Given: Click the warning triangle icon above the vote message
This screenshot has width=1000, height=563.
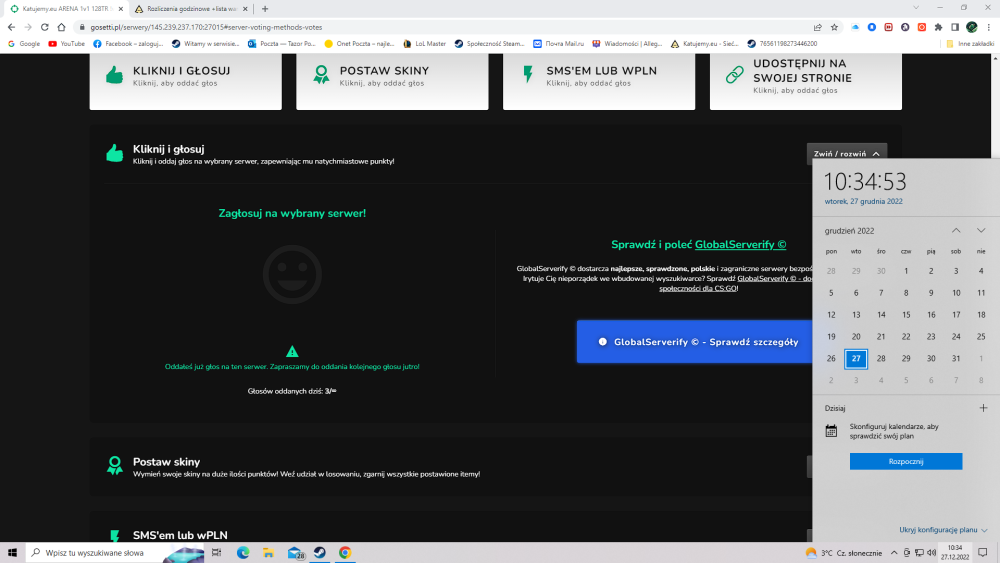Looking at the screenshot, I should point(292,351).
